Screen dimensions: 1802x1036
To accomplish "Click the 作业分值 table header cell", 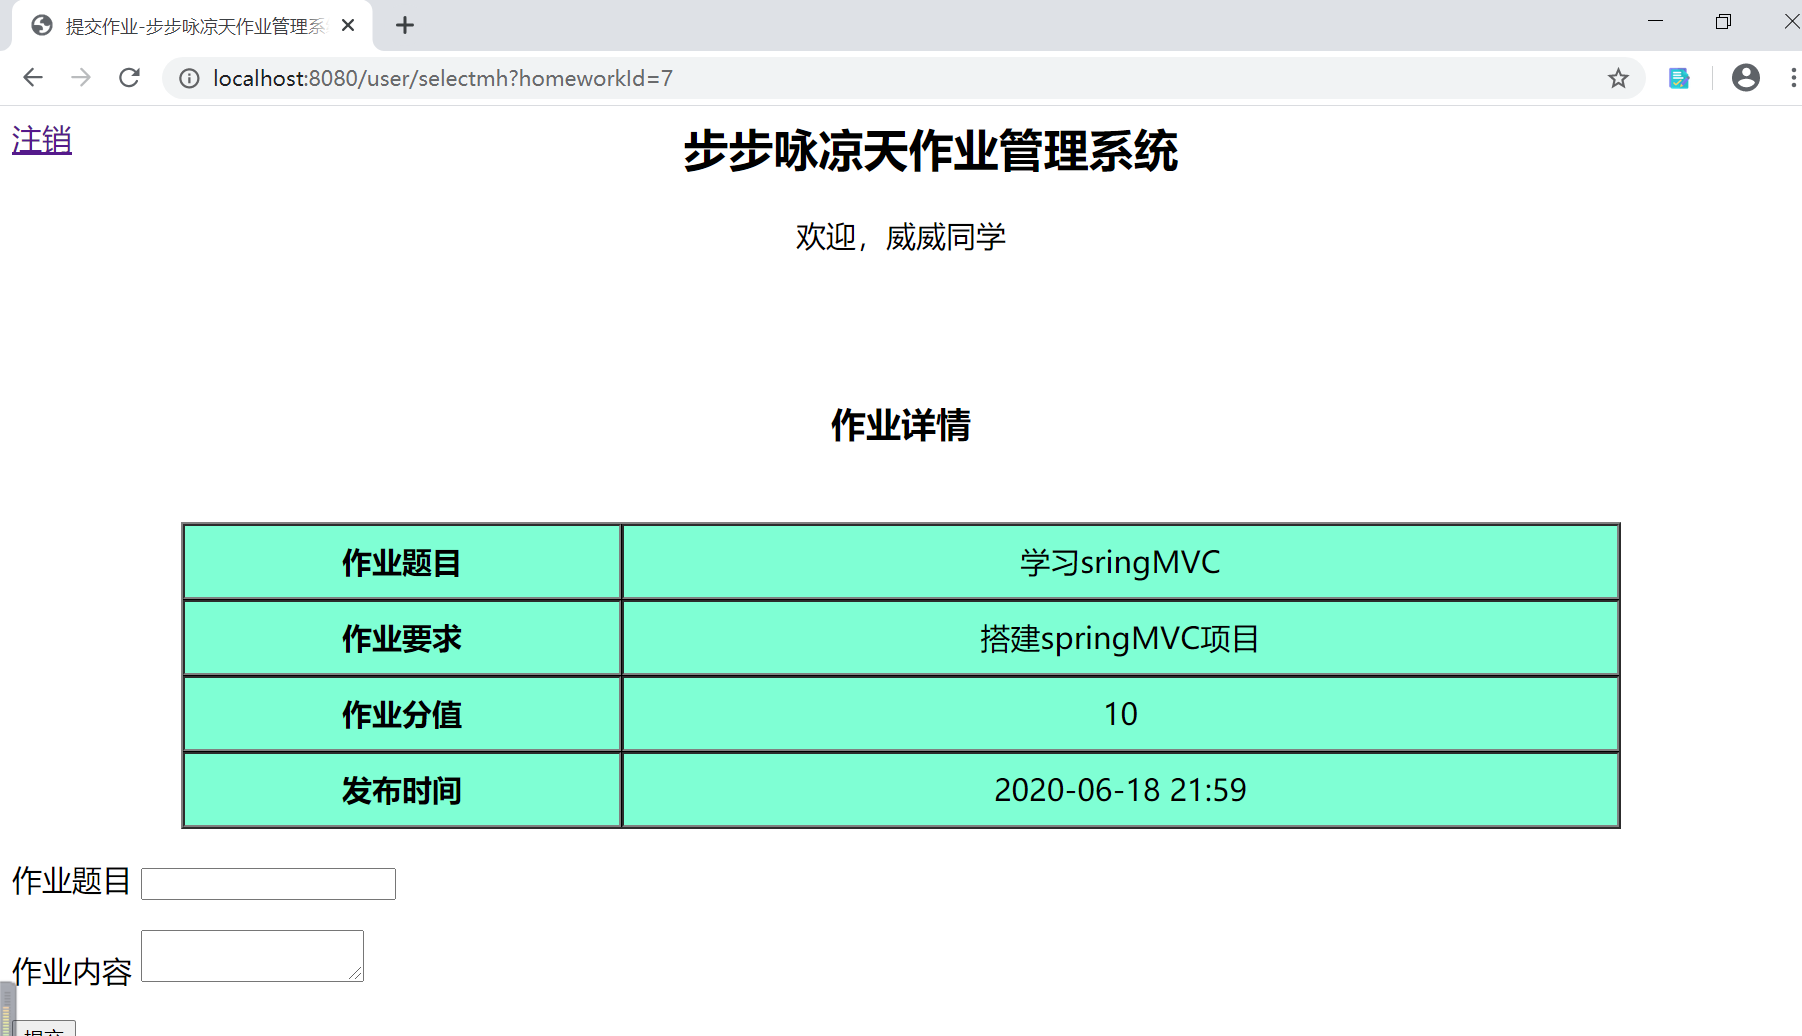I will click(402, 714).
